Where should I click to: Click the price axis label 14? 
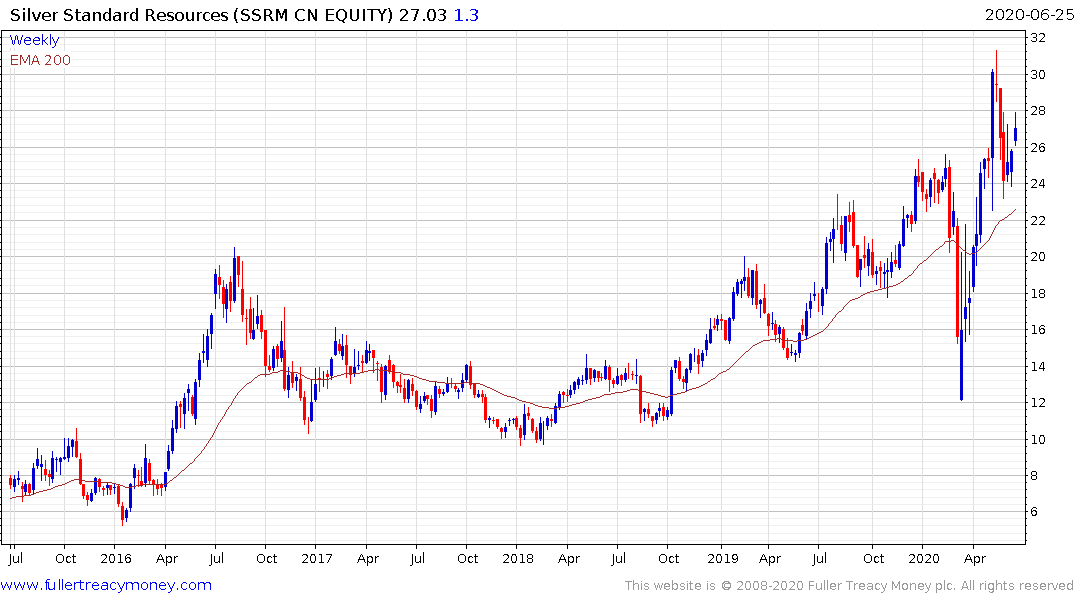pos(1038,366)
